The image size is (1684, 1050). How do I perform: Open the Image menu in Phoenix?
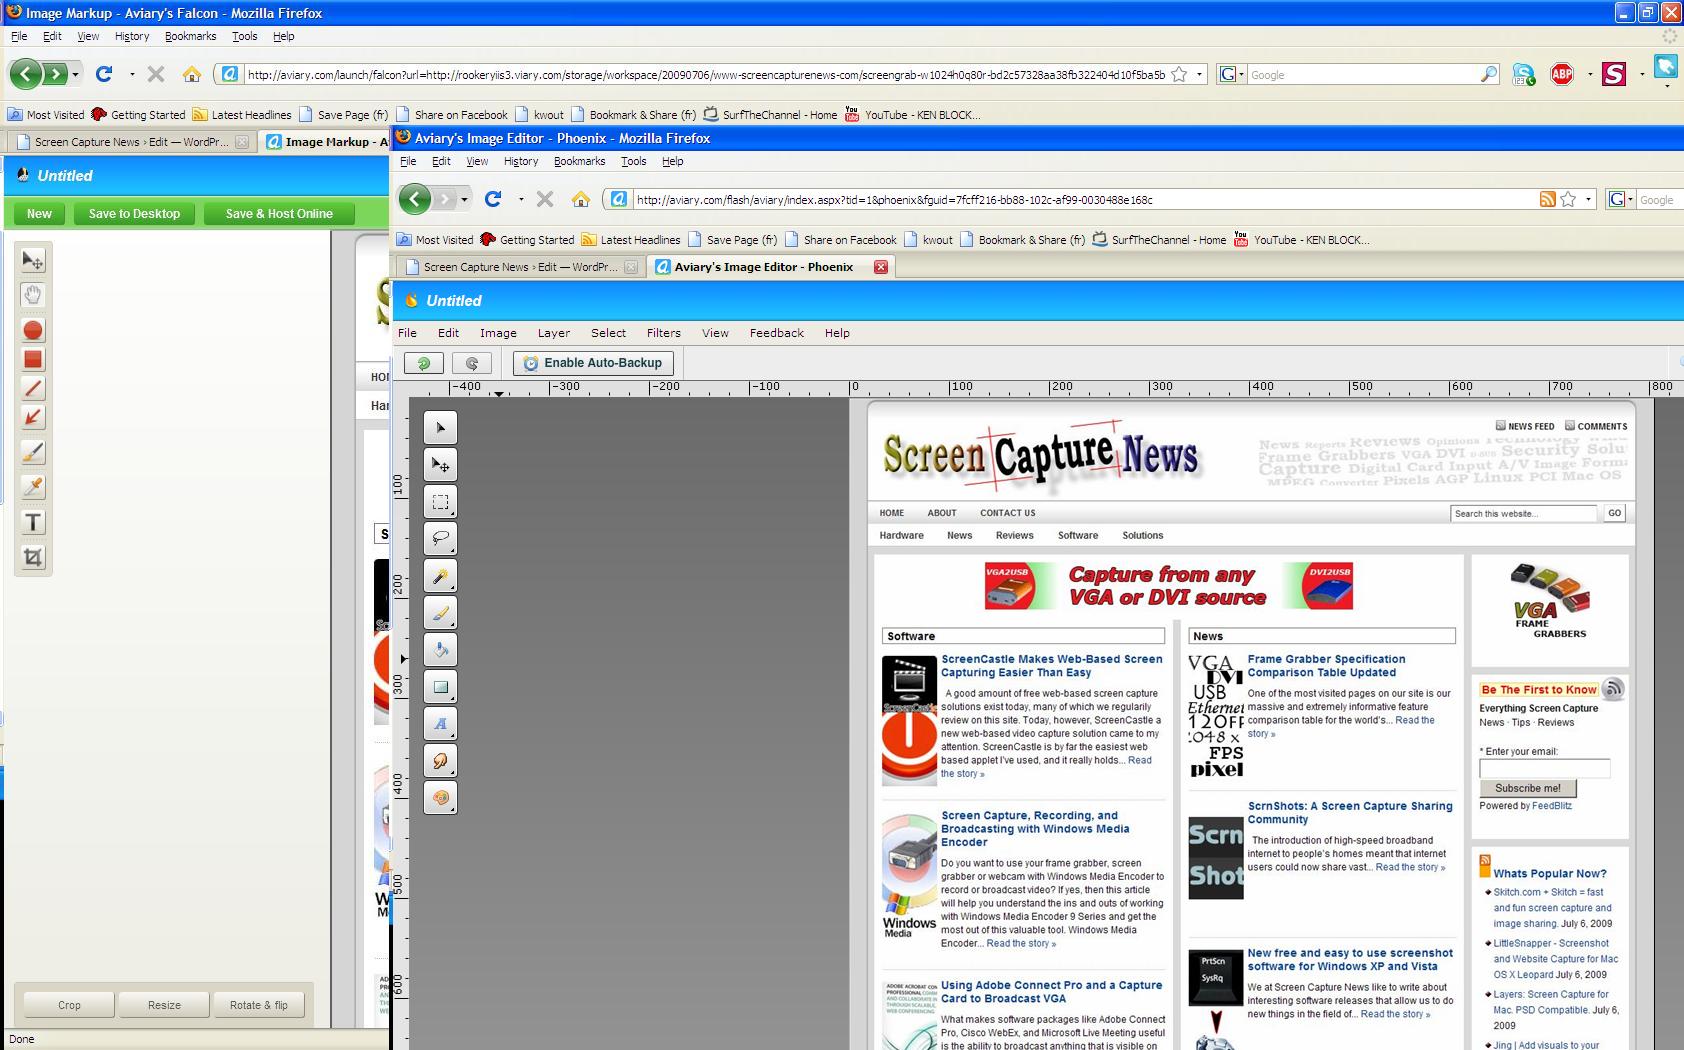498,333
